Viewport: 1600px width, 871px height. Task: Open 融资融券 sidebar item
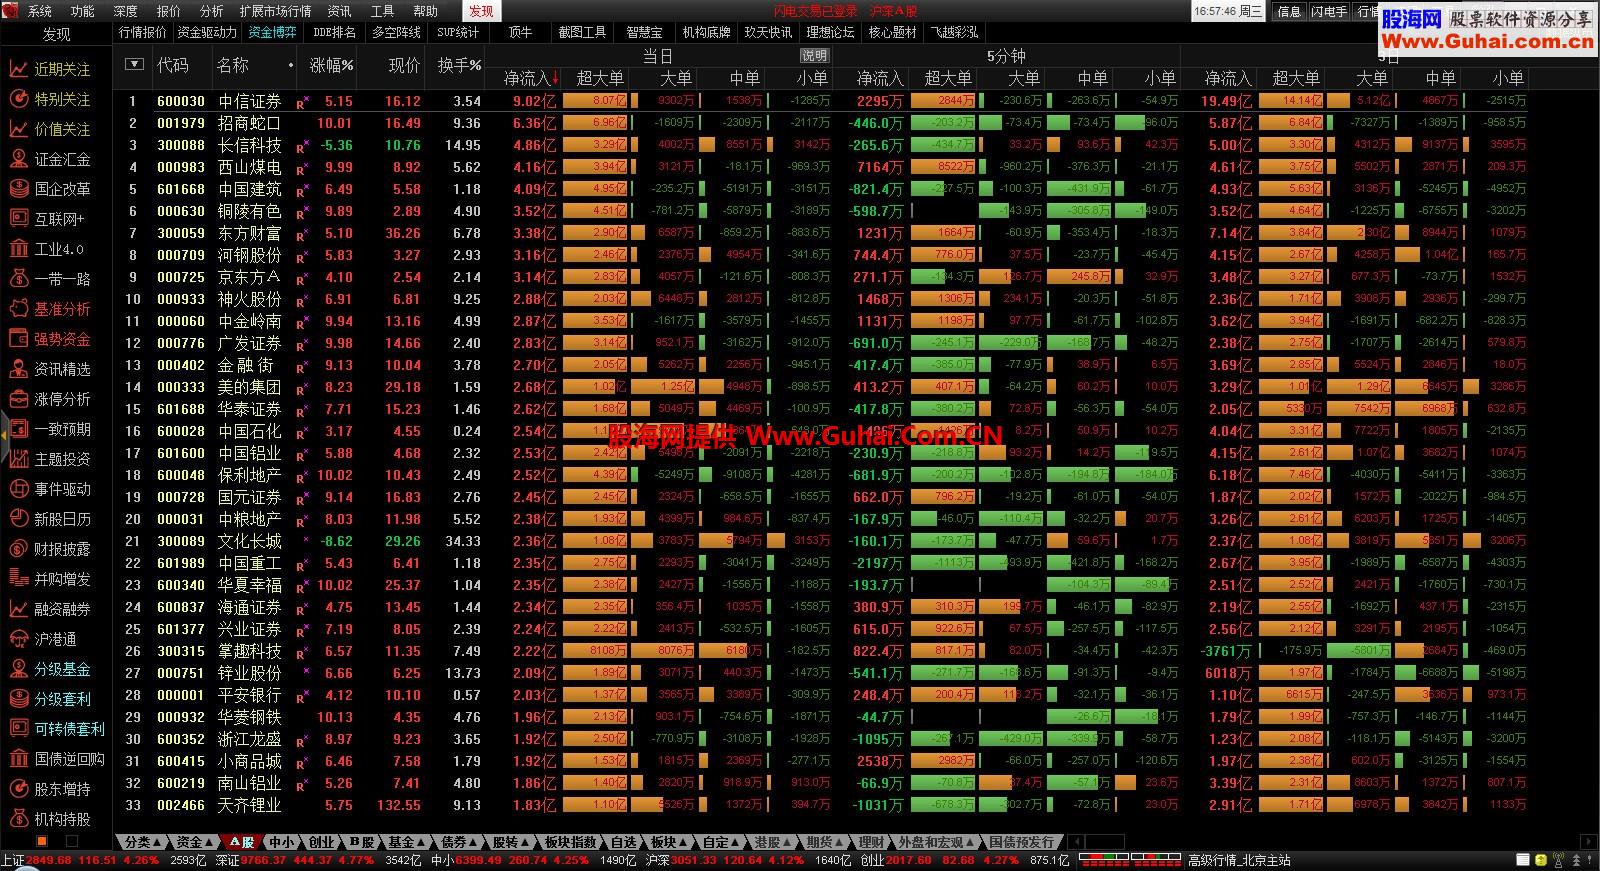[x=50, y=609]
